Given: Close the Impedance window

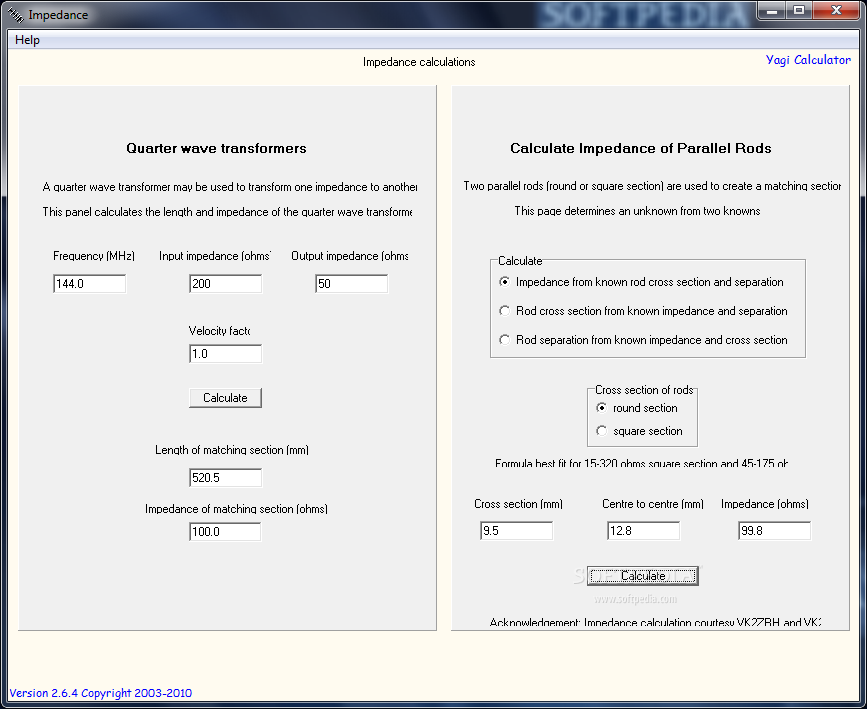Looking at the screenshot, I should 836,11.
